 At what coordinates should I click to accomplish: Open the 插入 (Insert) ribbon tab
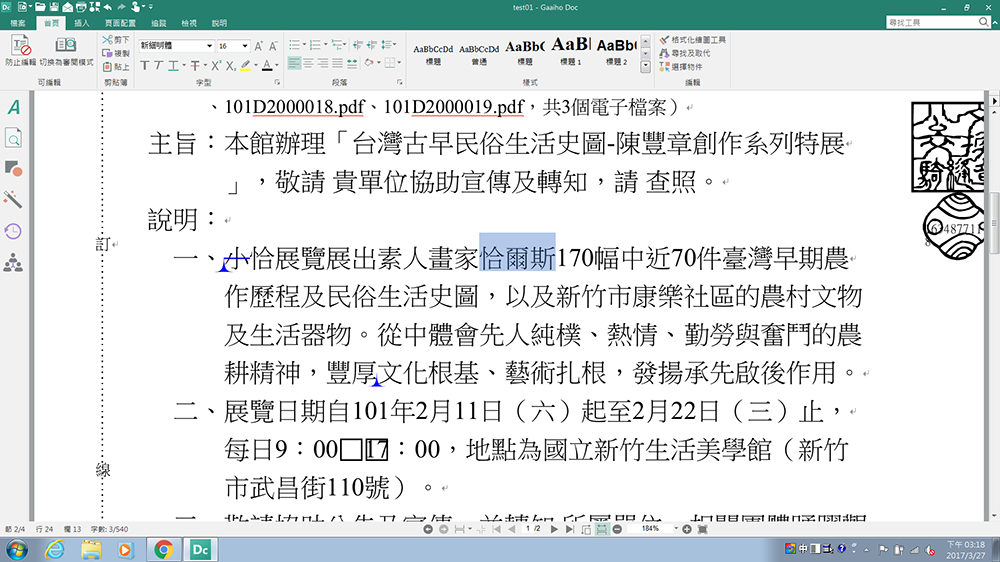coord(82,22)
